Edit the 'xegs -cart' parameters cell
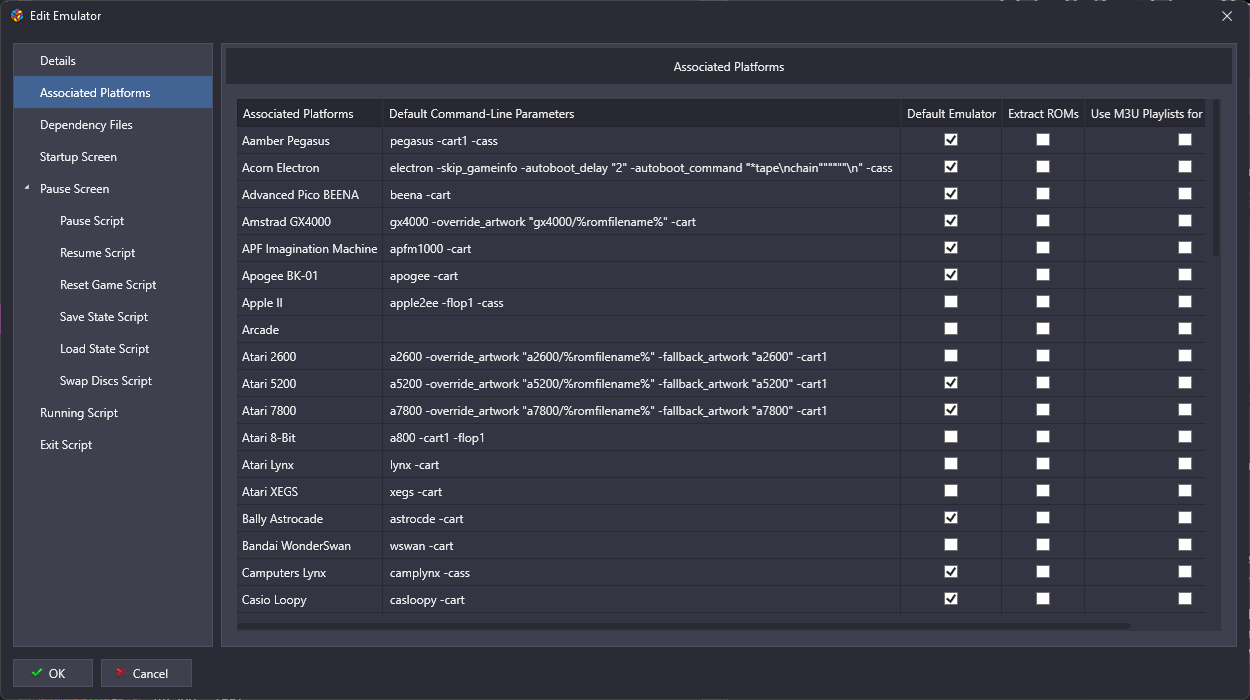Screen dimensions: 1250x700 [x=641, y=491]
